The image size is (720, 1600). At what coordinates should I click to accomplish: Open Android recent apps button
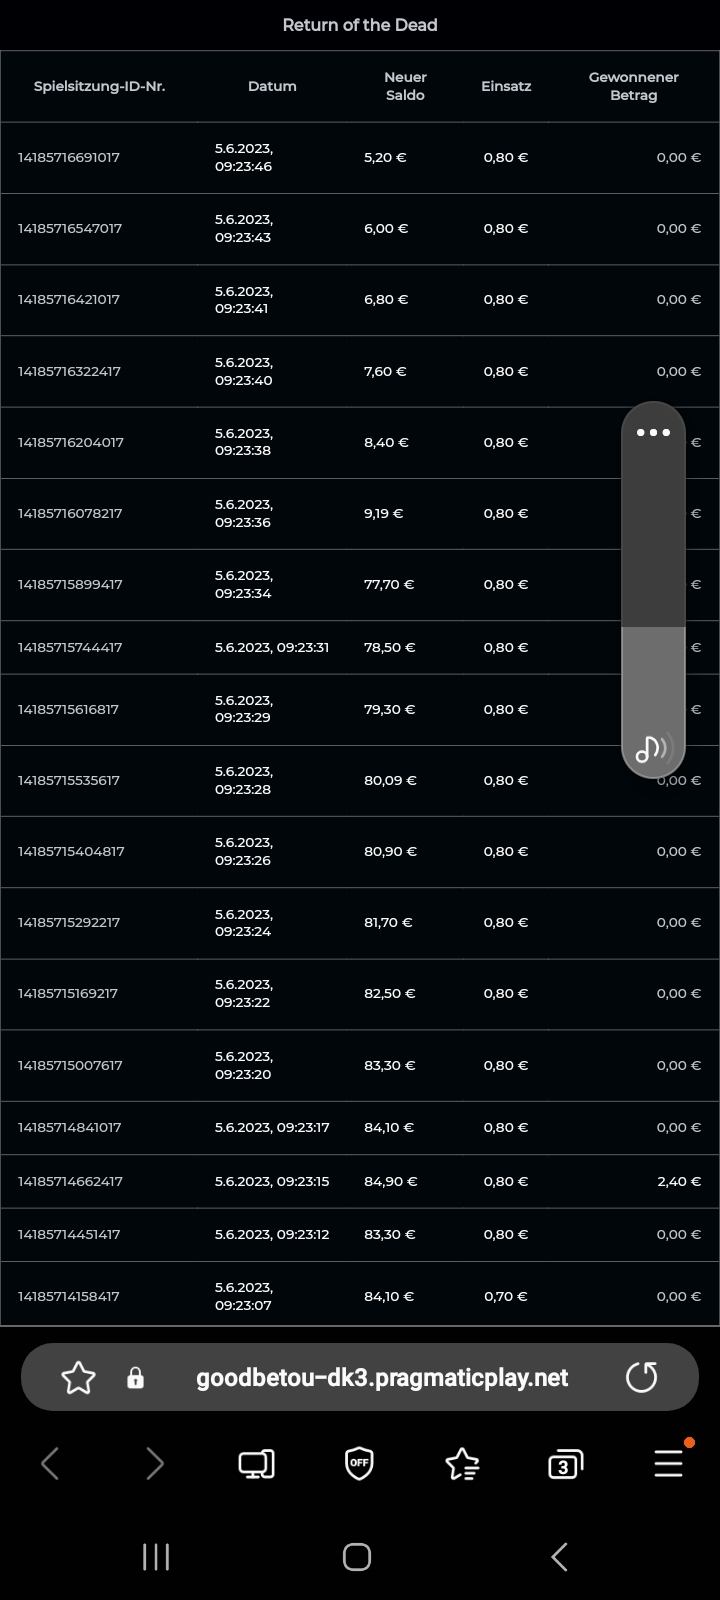click(x=156, y=1557)
